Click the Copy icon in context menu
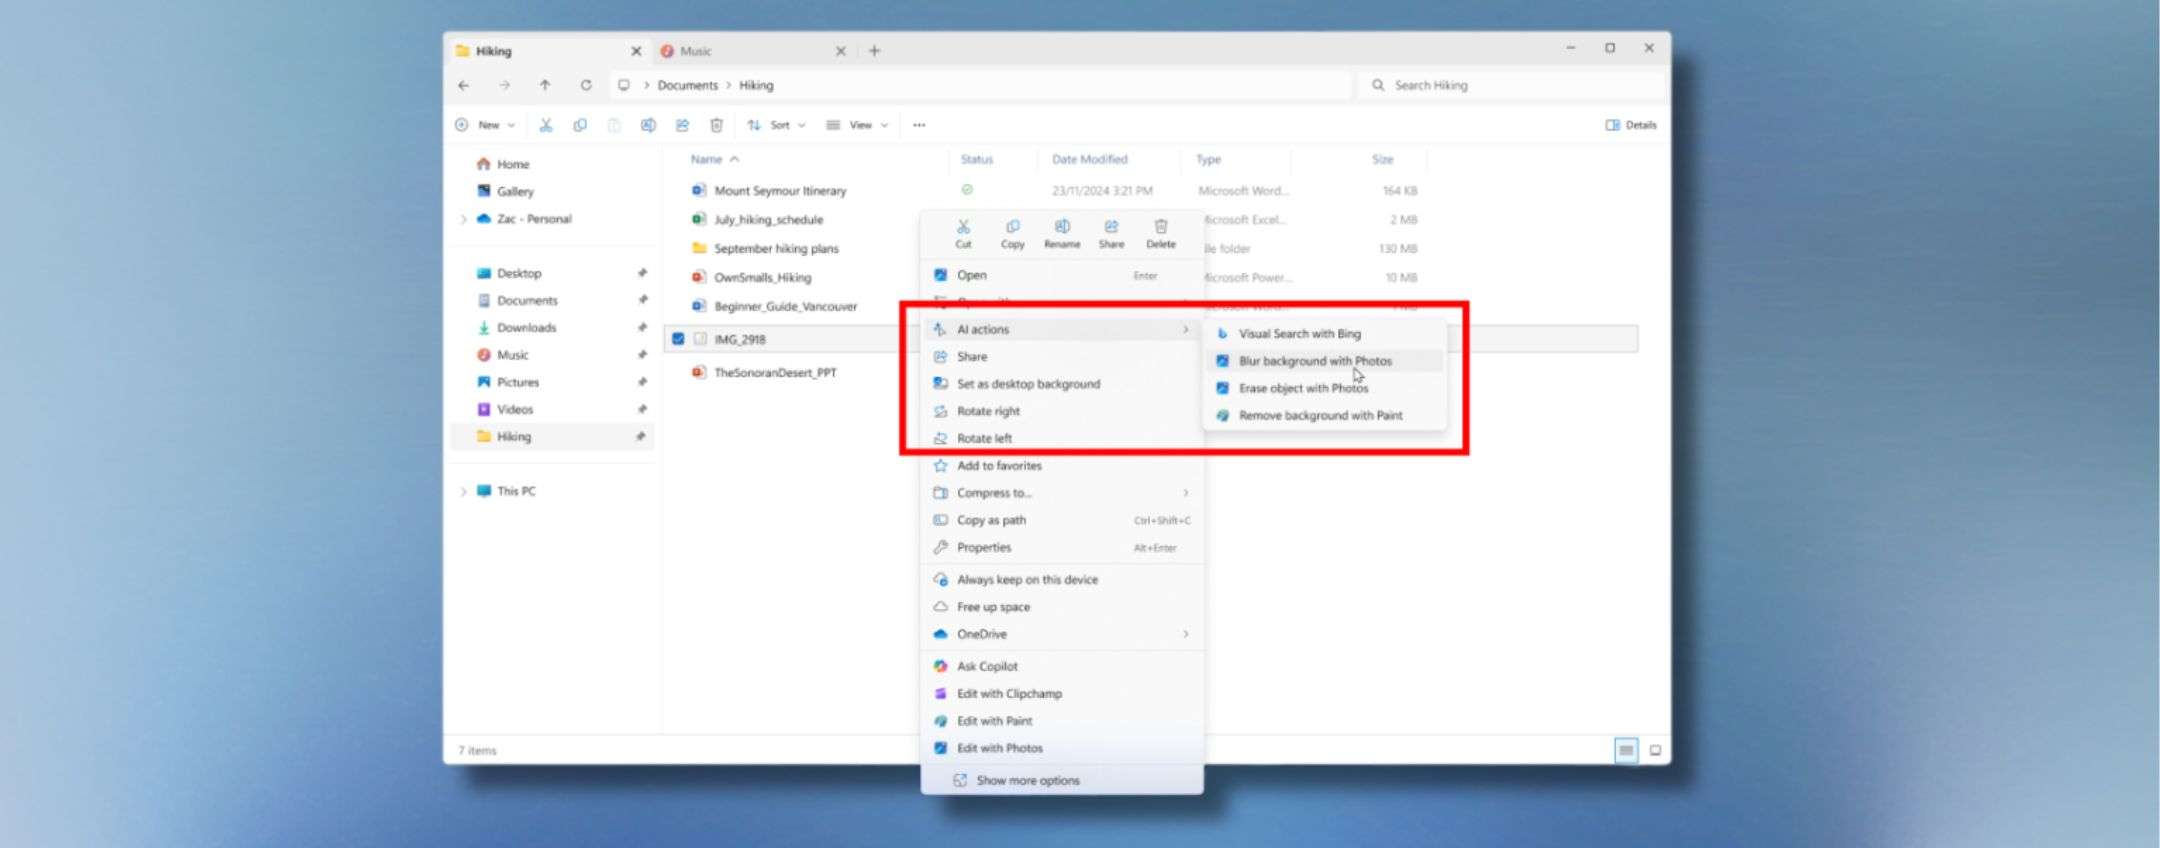This screenshot has width=2160, height=848. pos(1012,233)
